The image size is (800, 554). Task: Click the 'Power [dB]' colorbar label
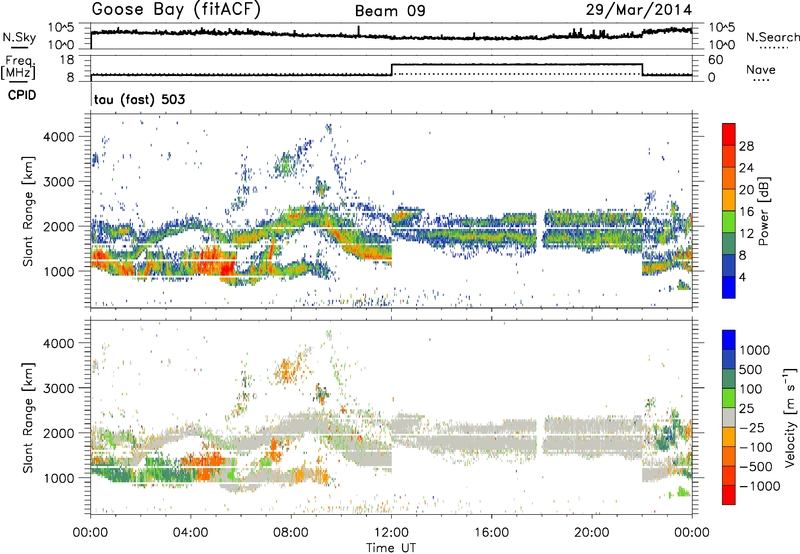[x=764, y=211]
